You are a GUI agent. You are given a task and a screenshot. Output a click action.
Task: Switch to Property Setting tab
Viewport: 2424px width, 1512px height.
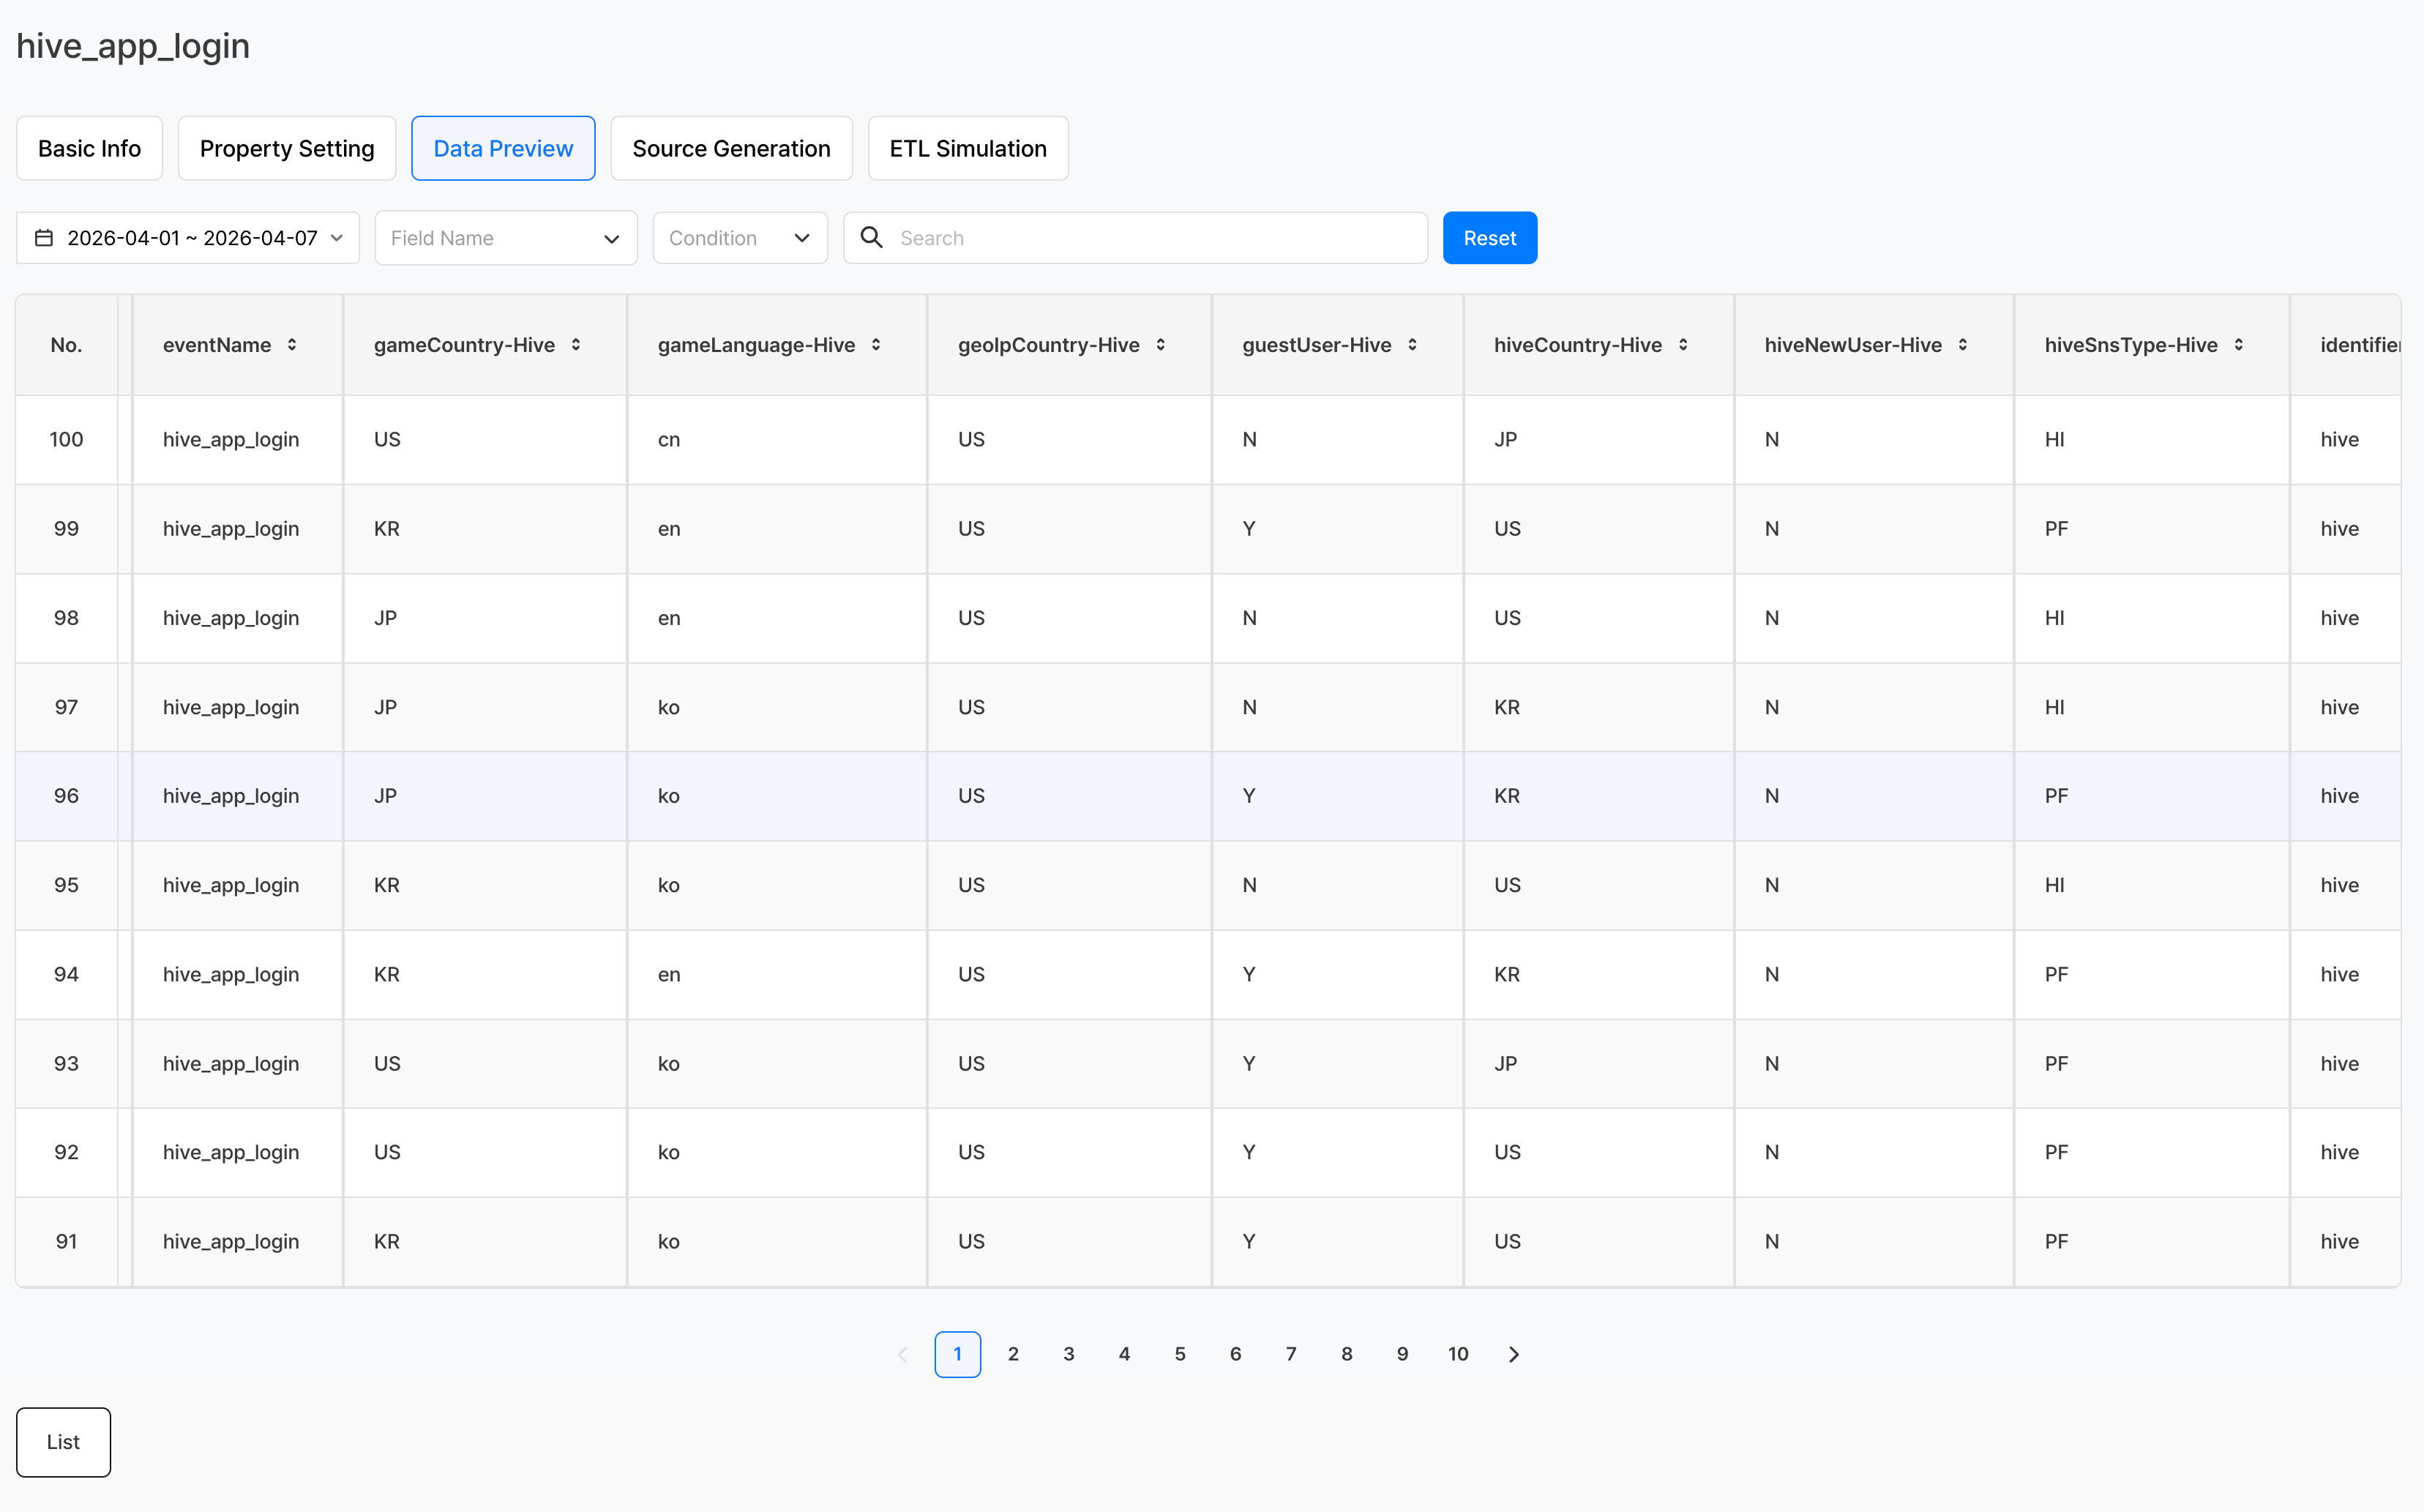coord(287,149)
